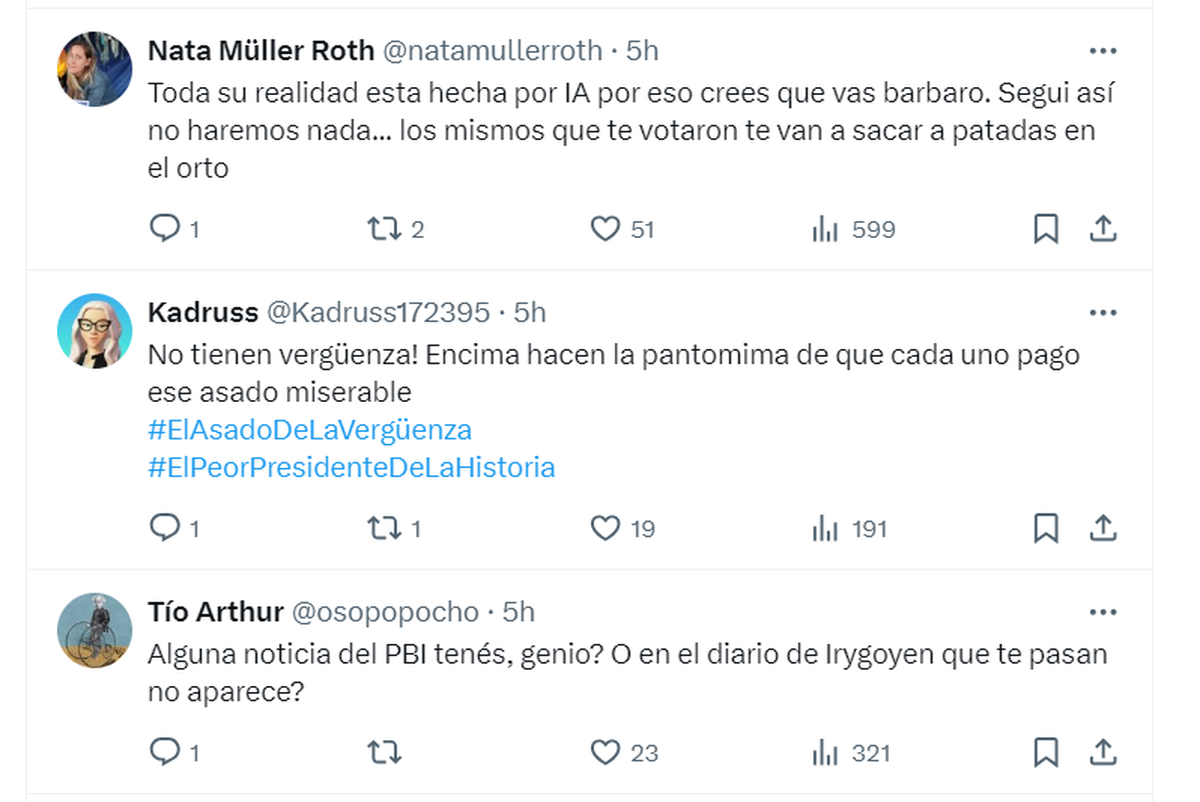Bookmark Nata Müller Roth's tweet

1045,230
